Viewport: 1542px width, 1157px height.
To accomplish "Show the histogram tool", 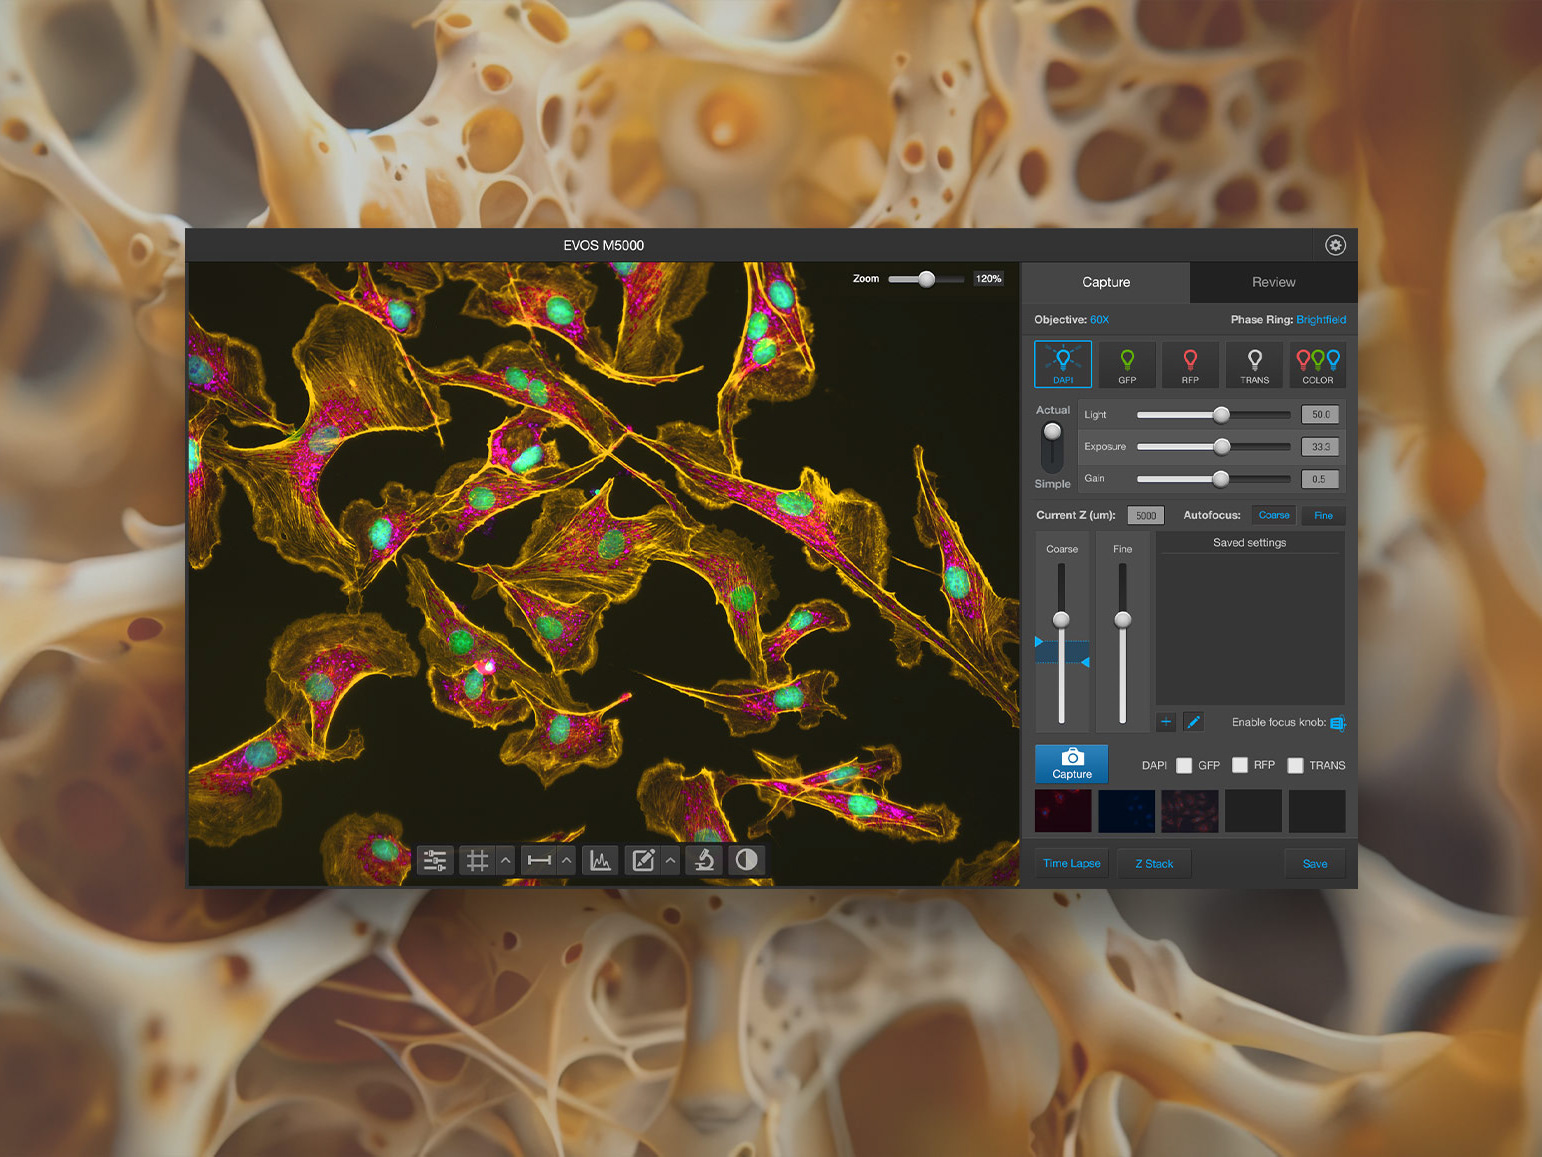I will (600, 861).
